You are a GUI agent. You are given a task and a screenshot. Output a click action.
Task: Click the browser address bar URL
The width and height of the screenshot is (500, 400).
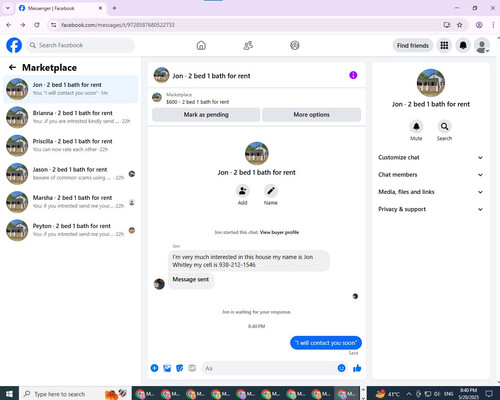tap(118, 25)
